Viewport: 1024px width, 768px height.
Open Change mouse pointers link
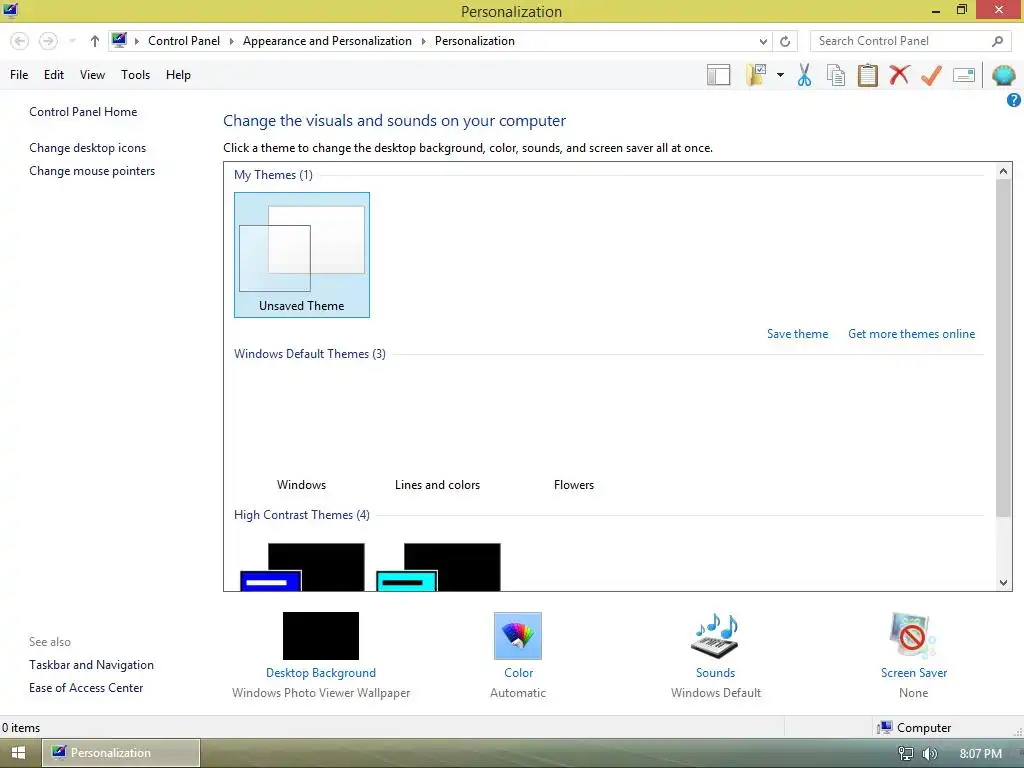click(92, 171)
